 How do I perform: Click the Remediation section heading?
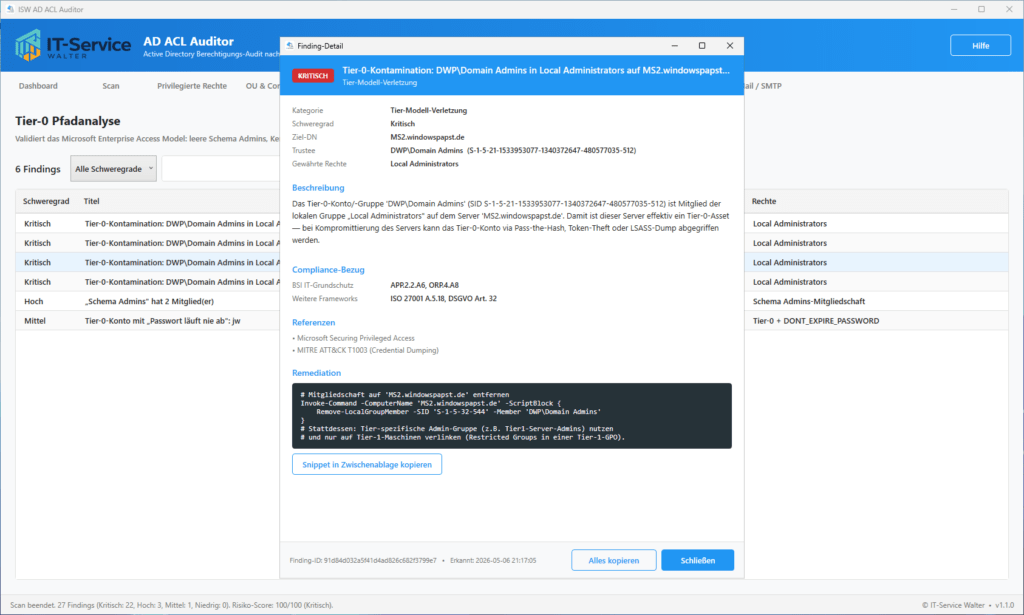click(316, 373)
